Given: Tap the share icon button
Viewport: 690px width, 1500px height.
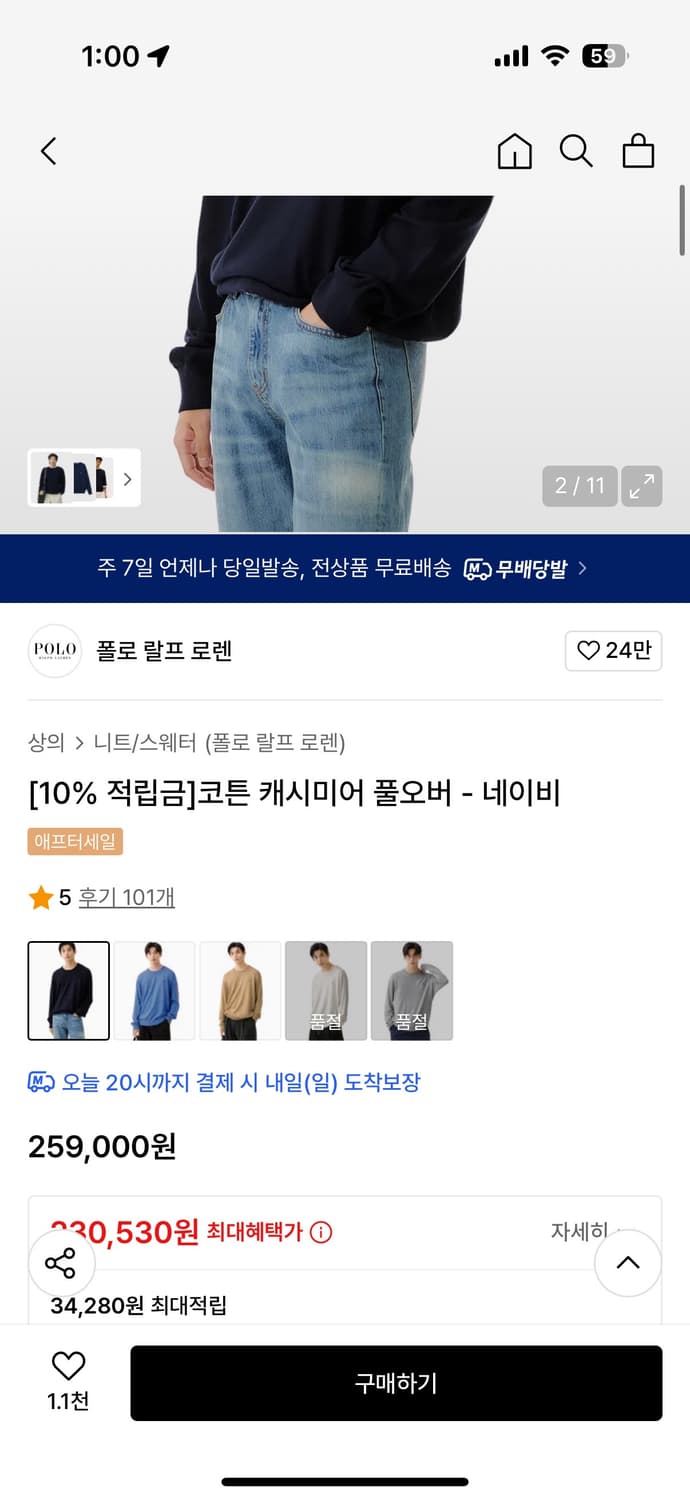Looking at the screenshot, I should (x=60, y=1263).
